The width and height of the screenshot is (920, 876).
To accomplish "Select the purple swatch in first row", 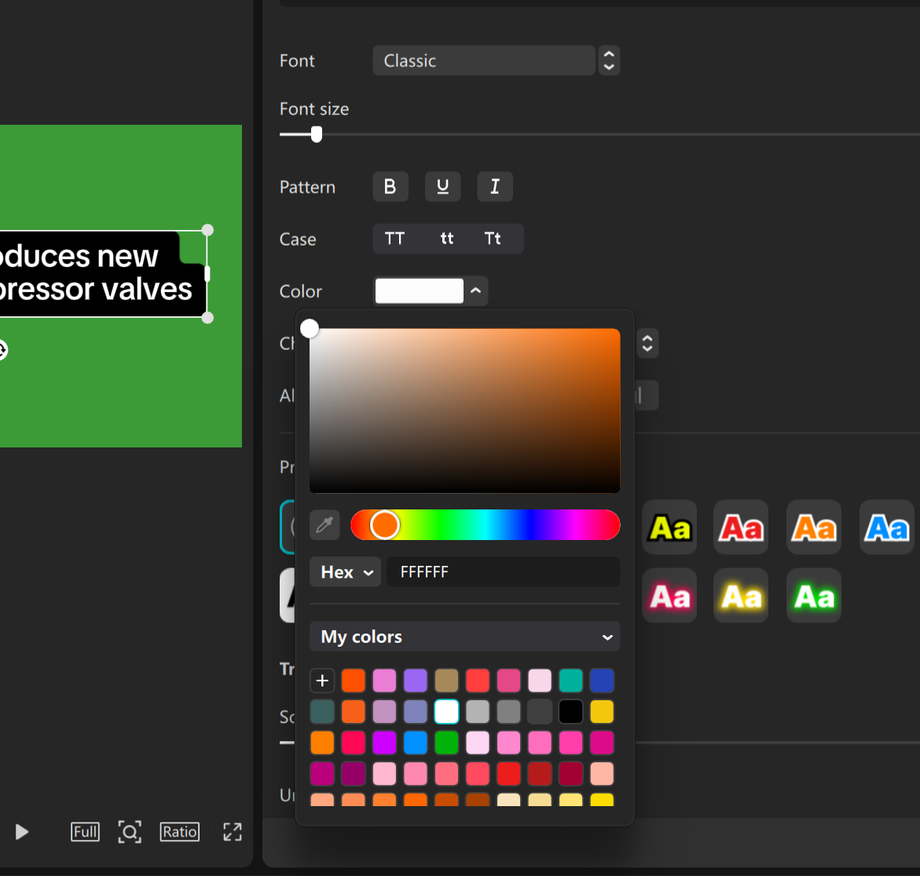I will click(x=415, y=680).
